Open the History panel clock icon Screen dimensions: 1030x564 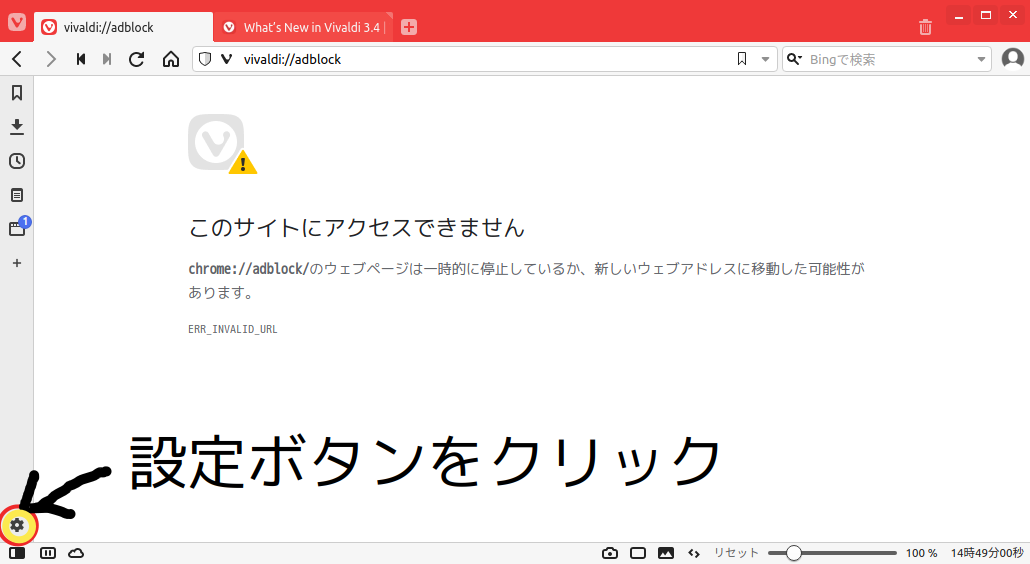[17, 161]
